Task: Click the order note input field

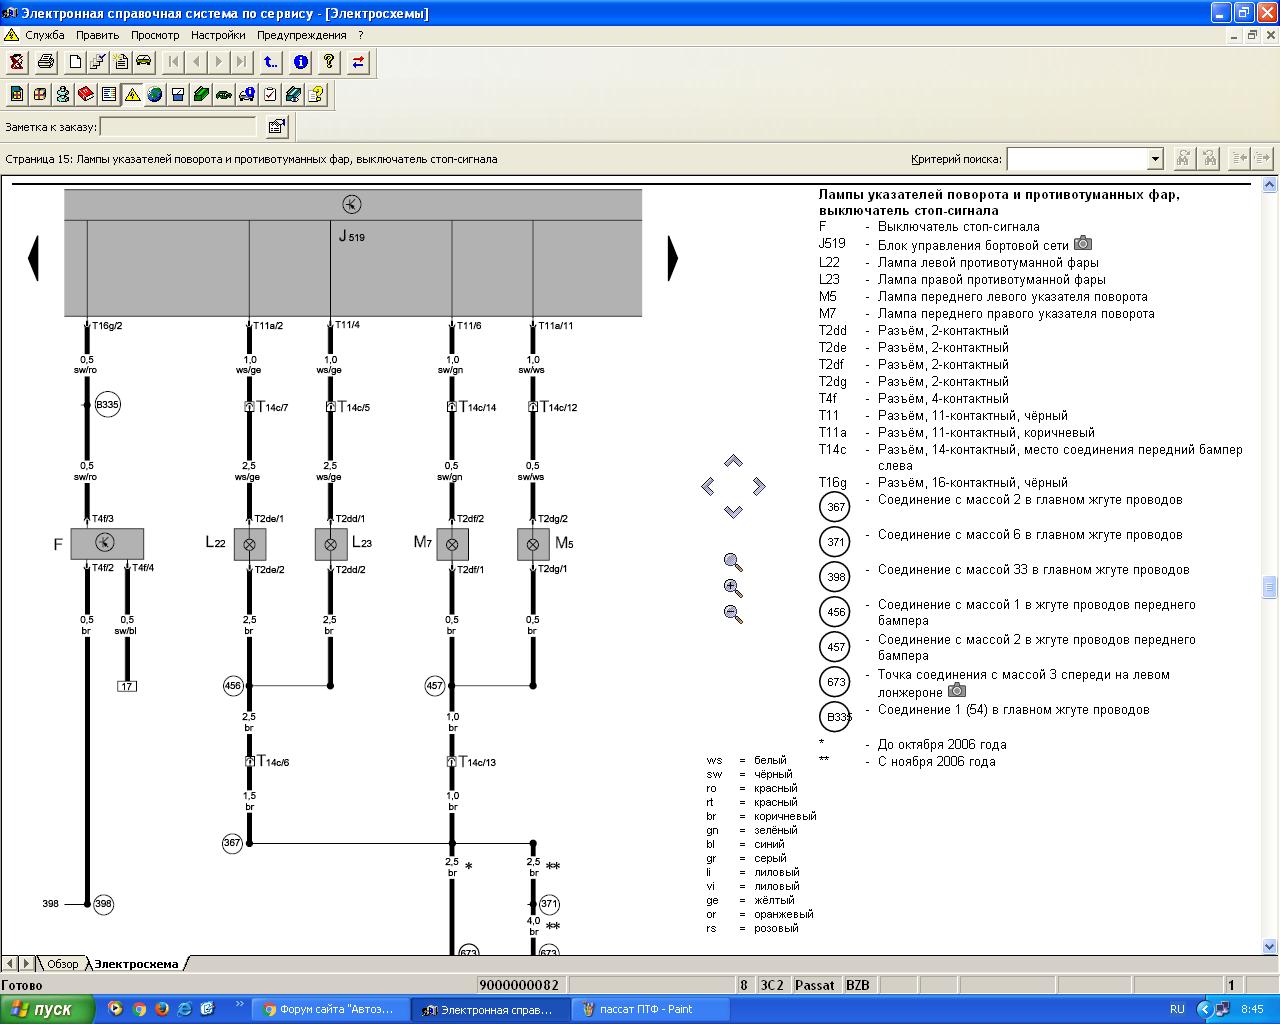Action: 178,127
